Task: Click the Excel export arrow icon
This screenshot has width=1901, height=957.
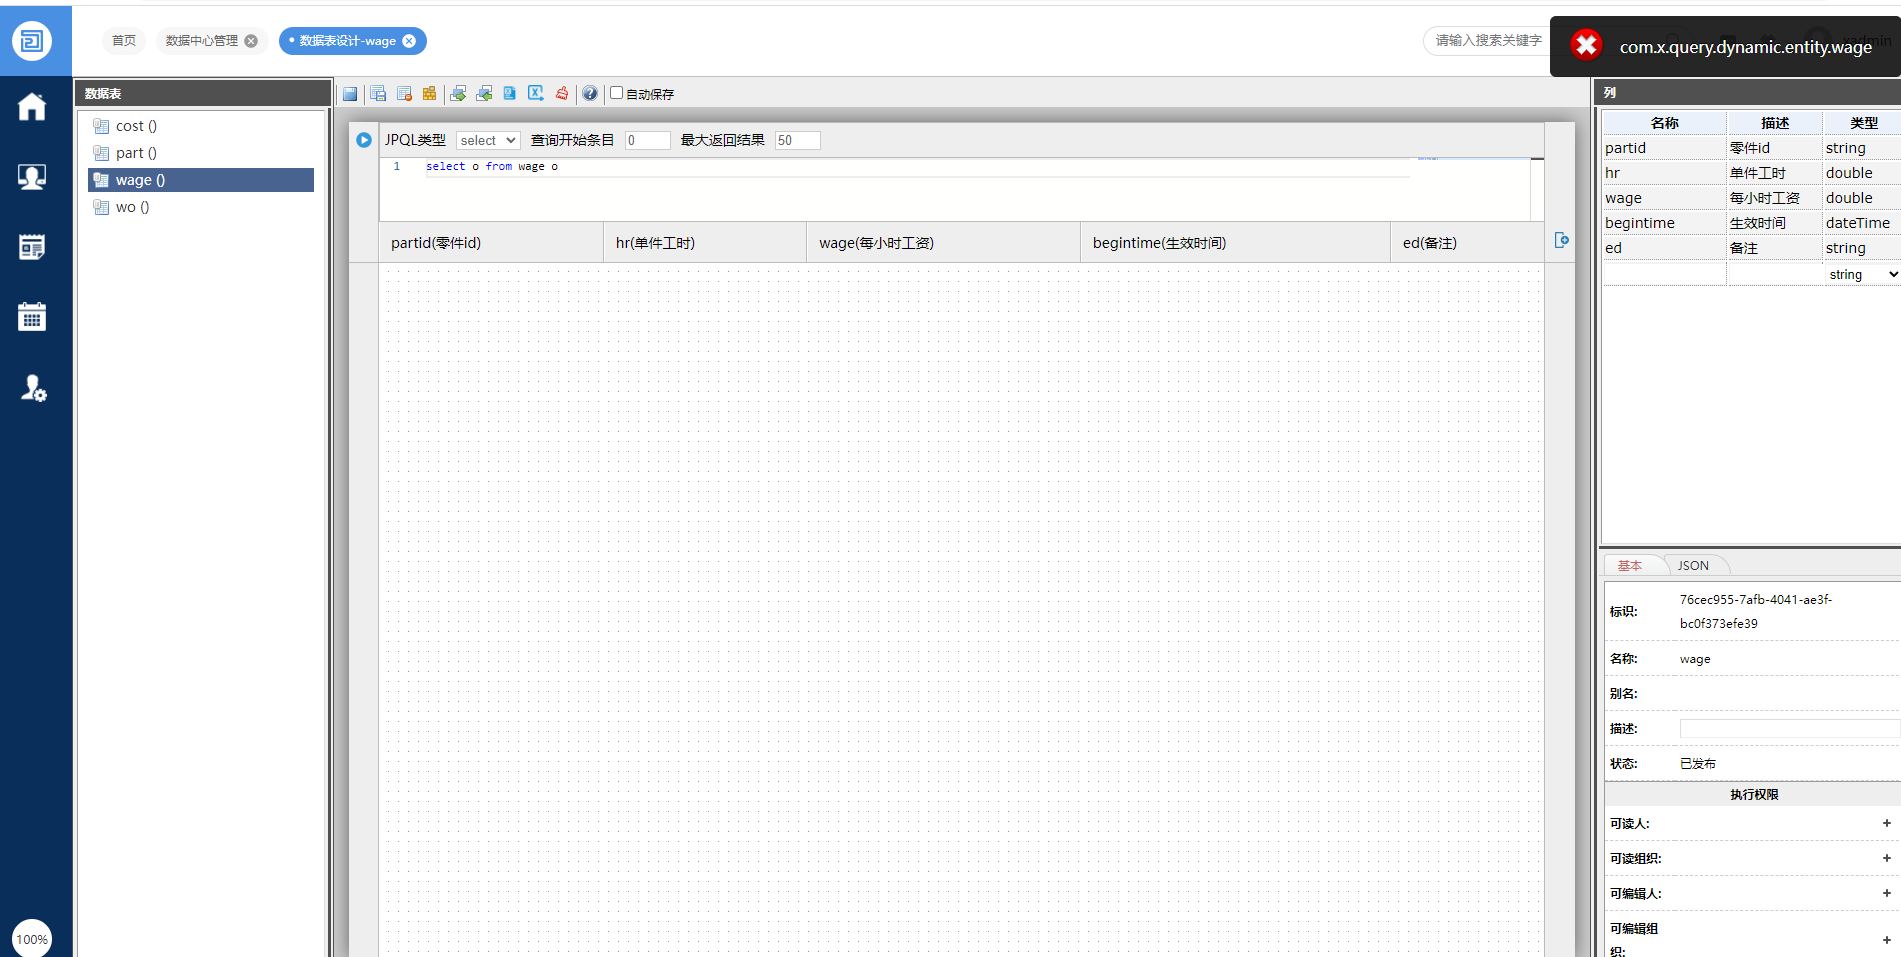Action: (x=536, y=94)
